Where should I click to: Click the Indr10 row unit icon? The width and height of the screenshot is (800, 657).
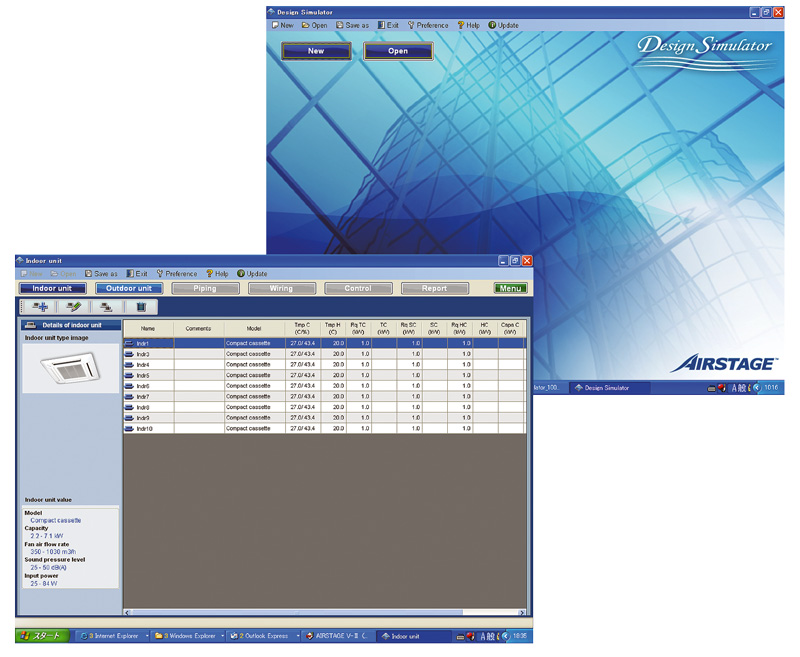tap(129, 428)
